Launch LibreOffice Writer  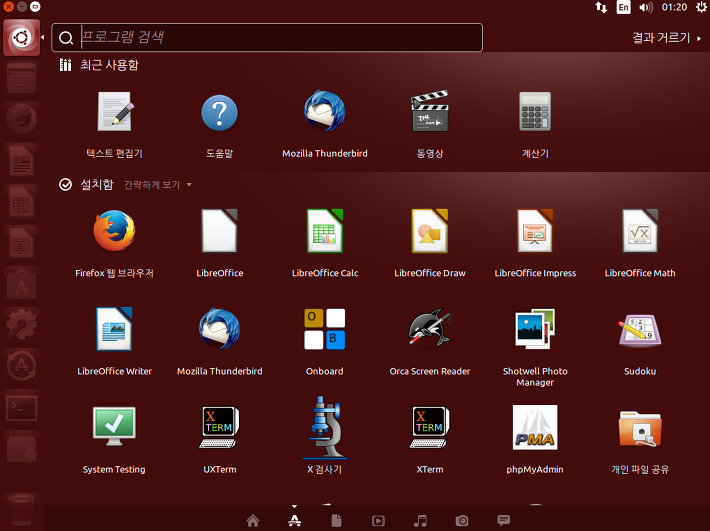114,329
